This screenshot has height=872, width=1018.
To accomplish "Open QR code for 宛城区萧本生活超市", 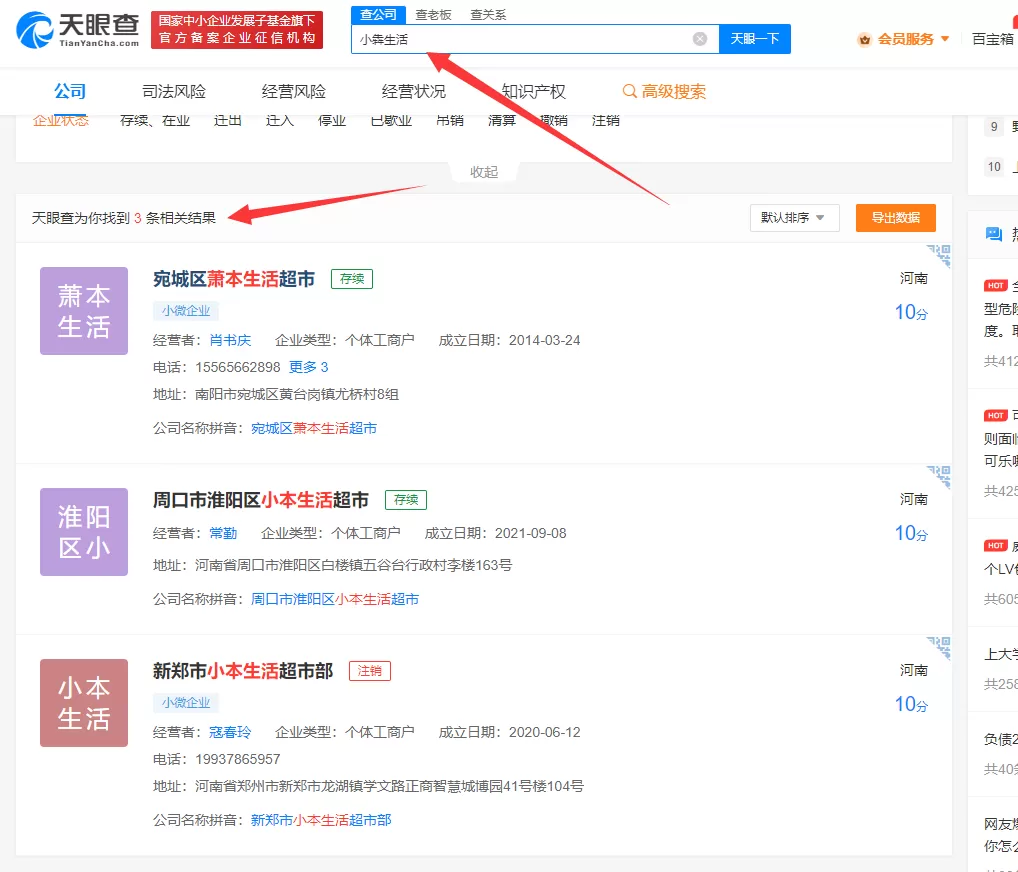I will click(939, 256).
